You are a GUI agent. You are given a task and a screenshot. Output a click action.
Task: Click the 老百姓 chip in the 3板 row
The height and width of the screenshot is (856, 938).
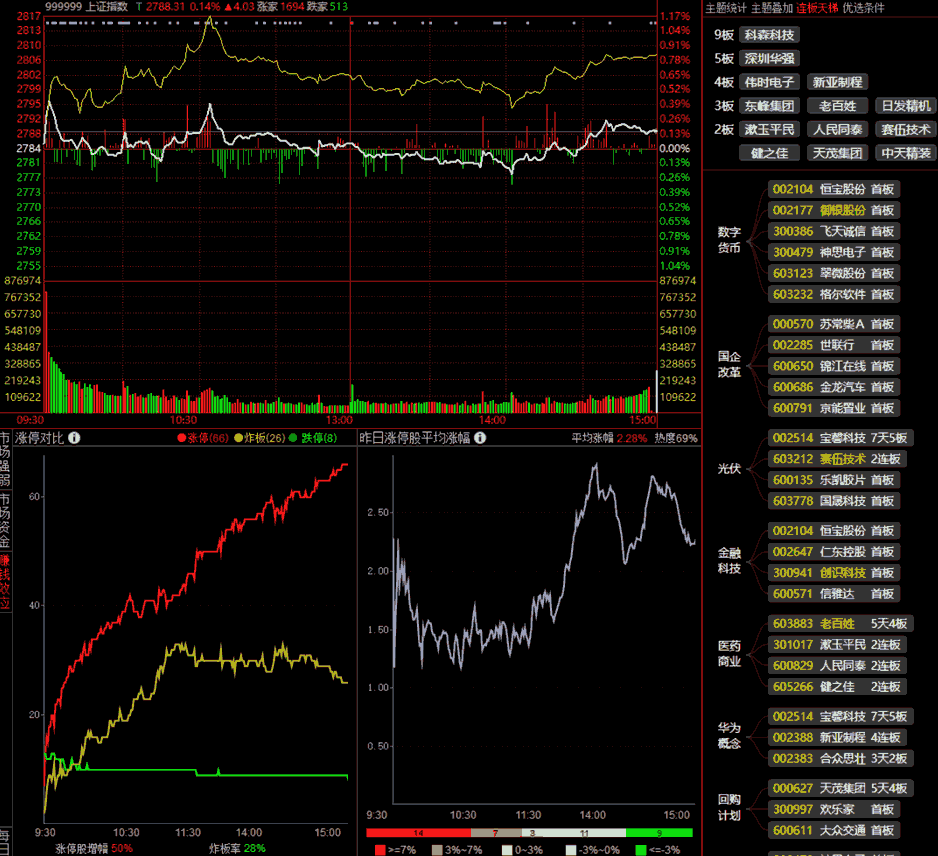click(x=838, y=106)
